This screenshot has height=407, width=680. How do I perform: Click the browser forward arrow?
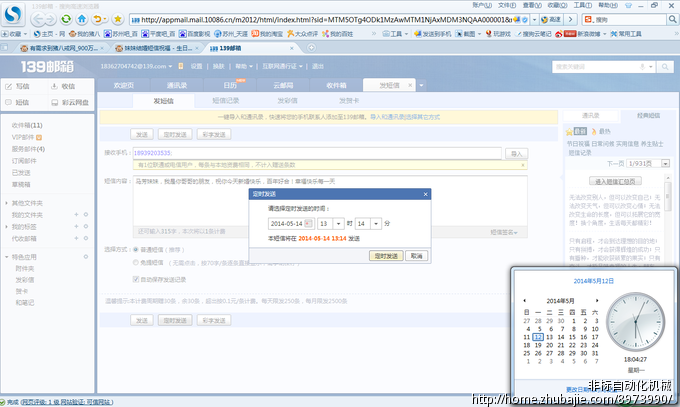50,19
